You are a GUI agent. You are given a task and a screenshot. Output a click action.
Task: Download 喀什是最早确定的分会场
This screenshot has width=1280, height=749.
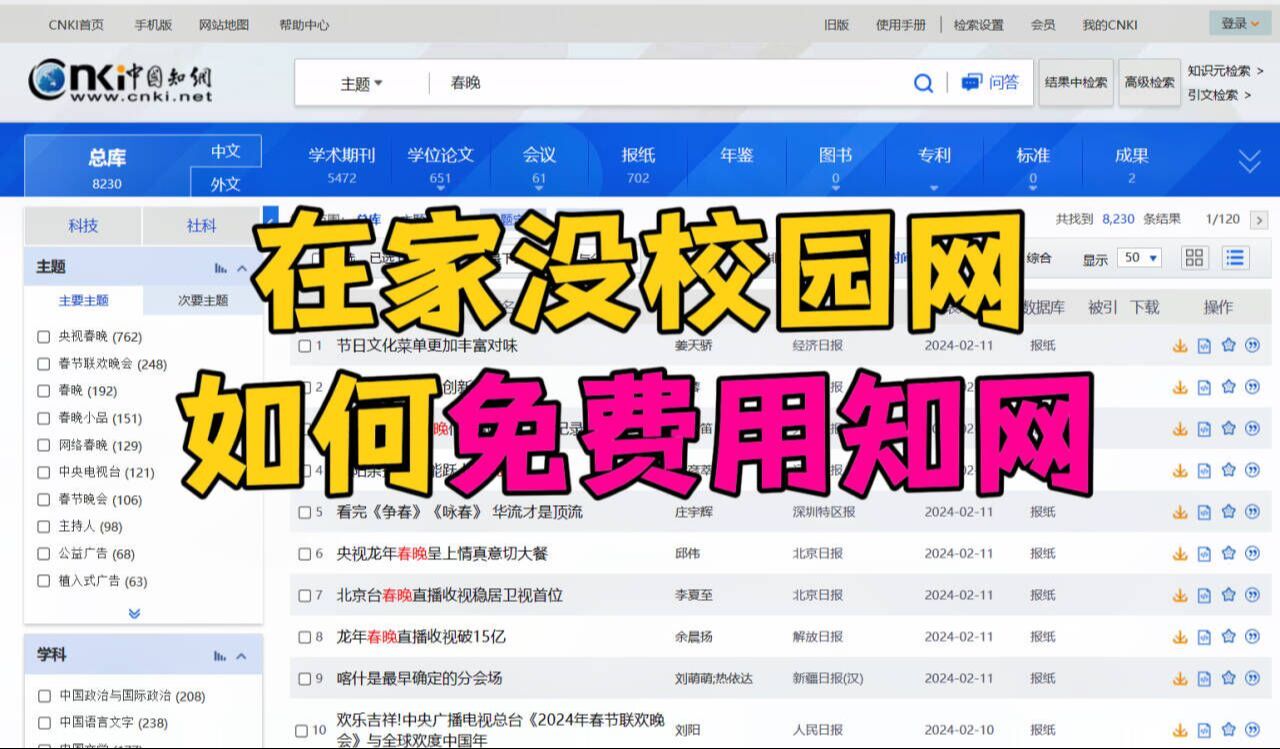[1180, 678]
